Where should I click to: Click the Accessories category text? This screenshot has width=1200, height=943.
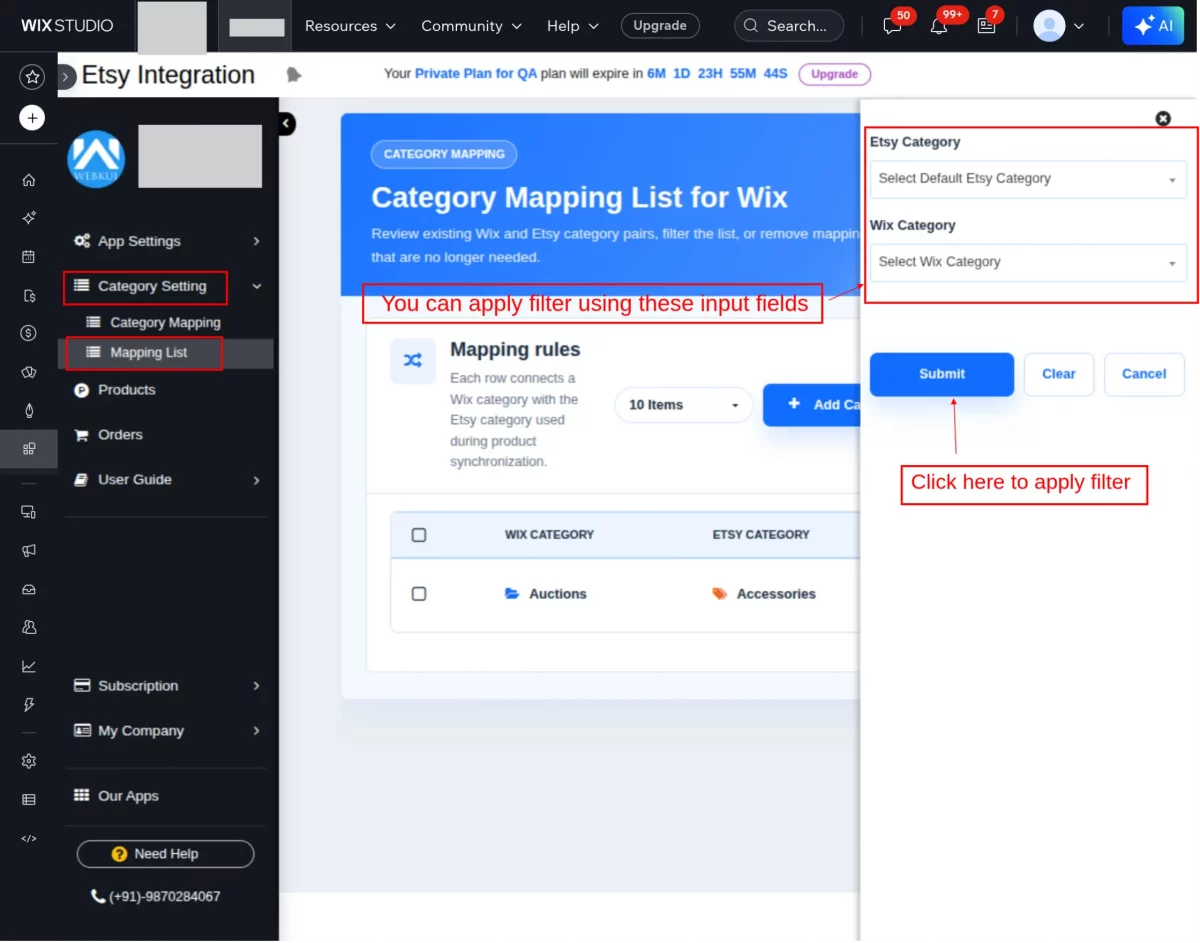(776, 594)
